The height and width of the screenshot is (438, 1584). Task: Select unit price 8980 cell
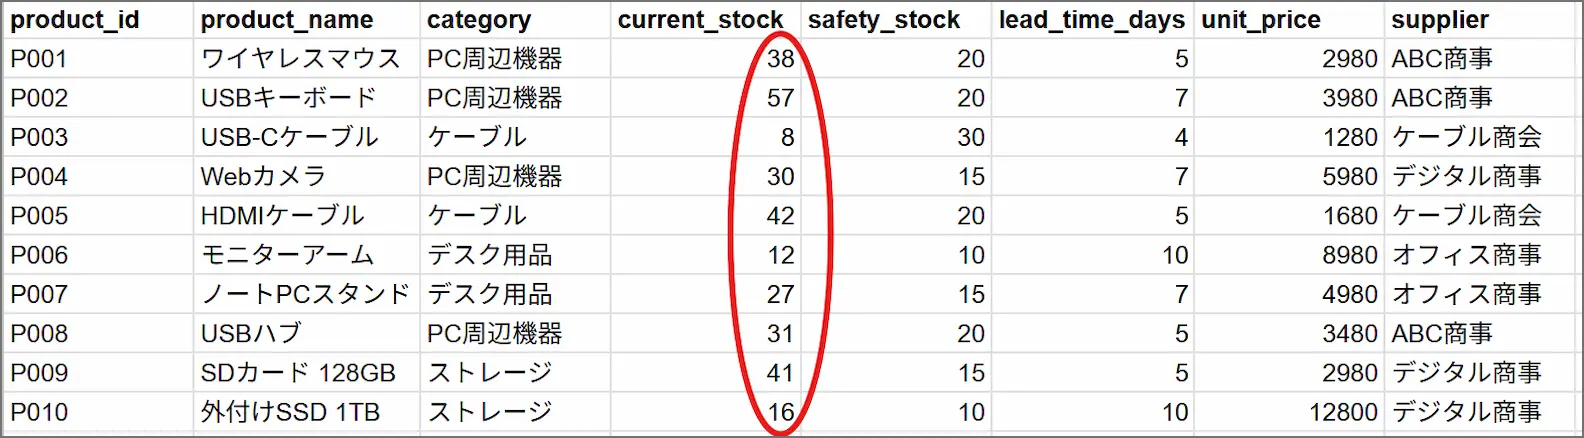pyautogui.click(x=1289, y=255)
